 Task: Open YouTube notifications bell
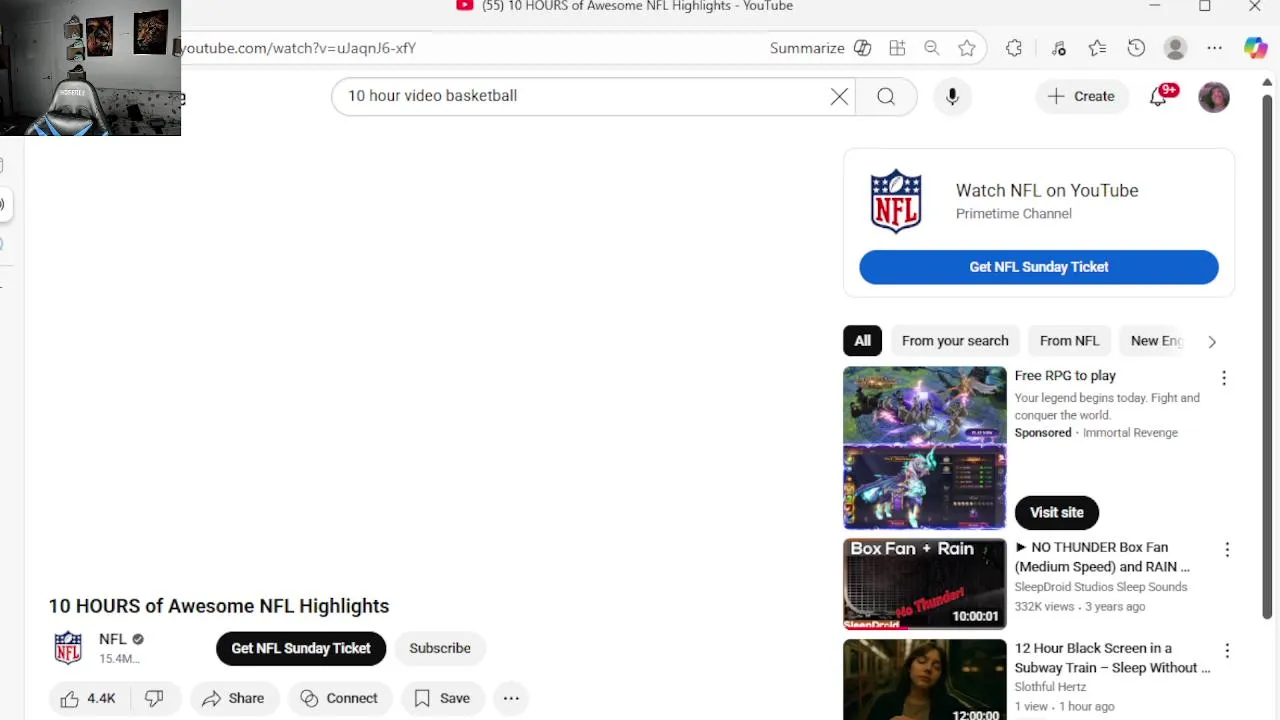click(1158, 96)
